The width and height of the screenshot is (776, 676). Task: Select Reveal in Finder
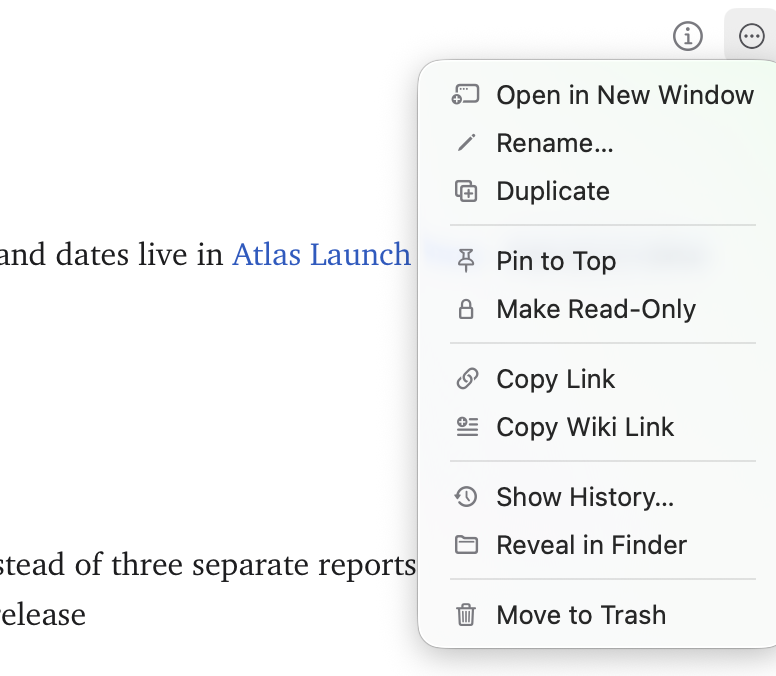[602, 545]
